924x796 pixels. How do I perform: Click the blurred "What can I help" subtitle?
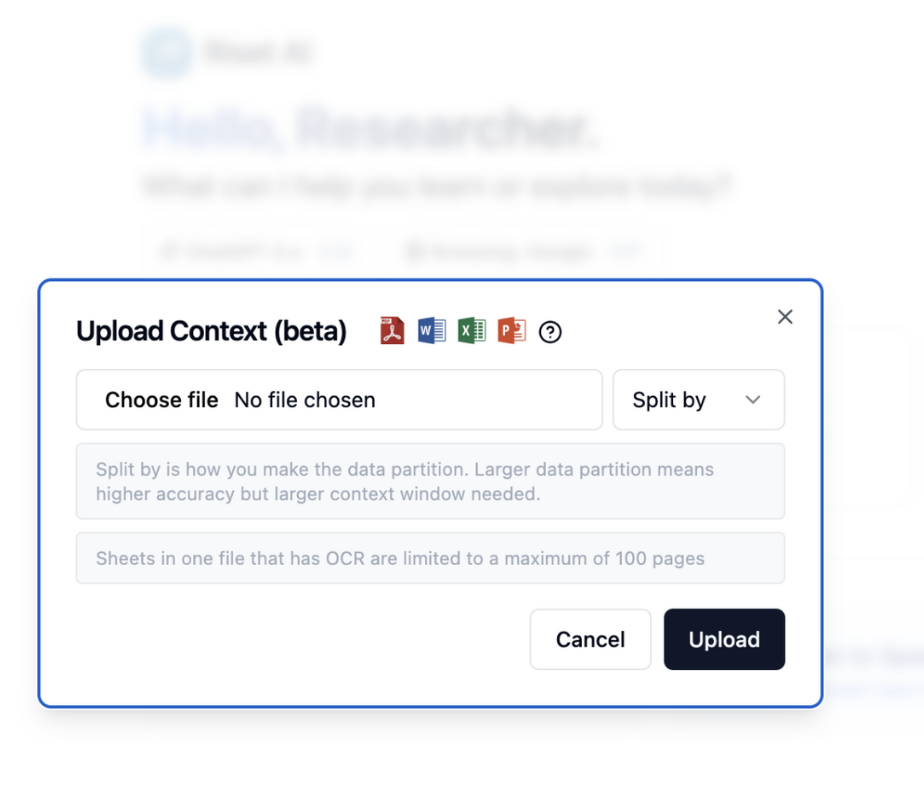(437, 186)
